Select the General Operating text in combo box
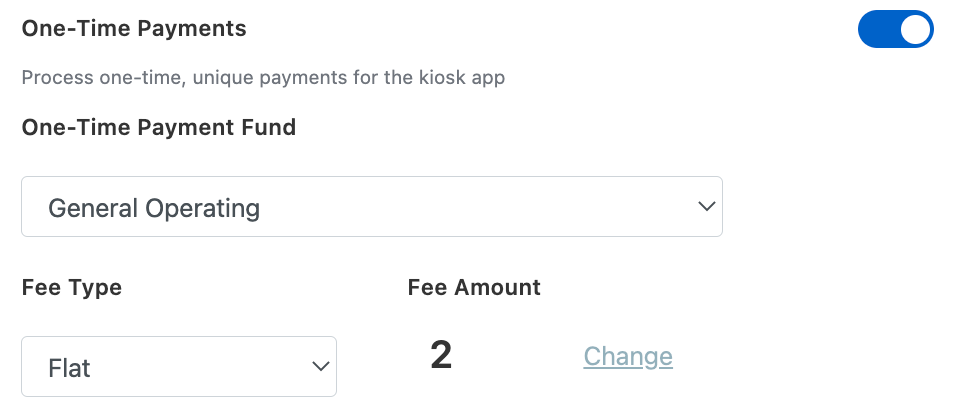This screenshot has width=954, height=408. pos(154,209)
